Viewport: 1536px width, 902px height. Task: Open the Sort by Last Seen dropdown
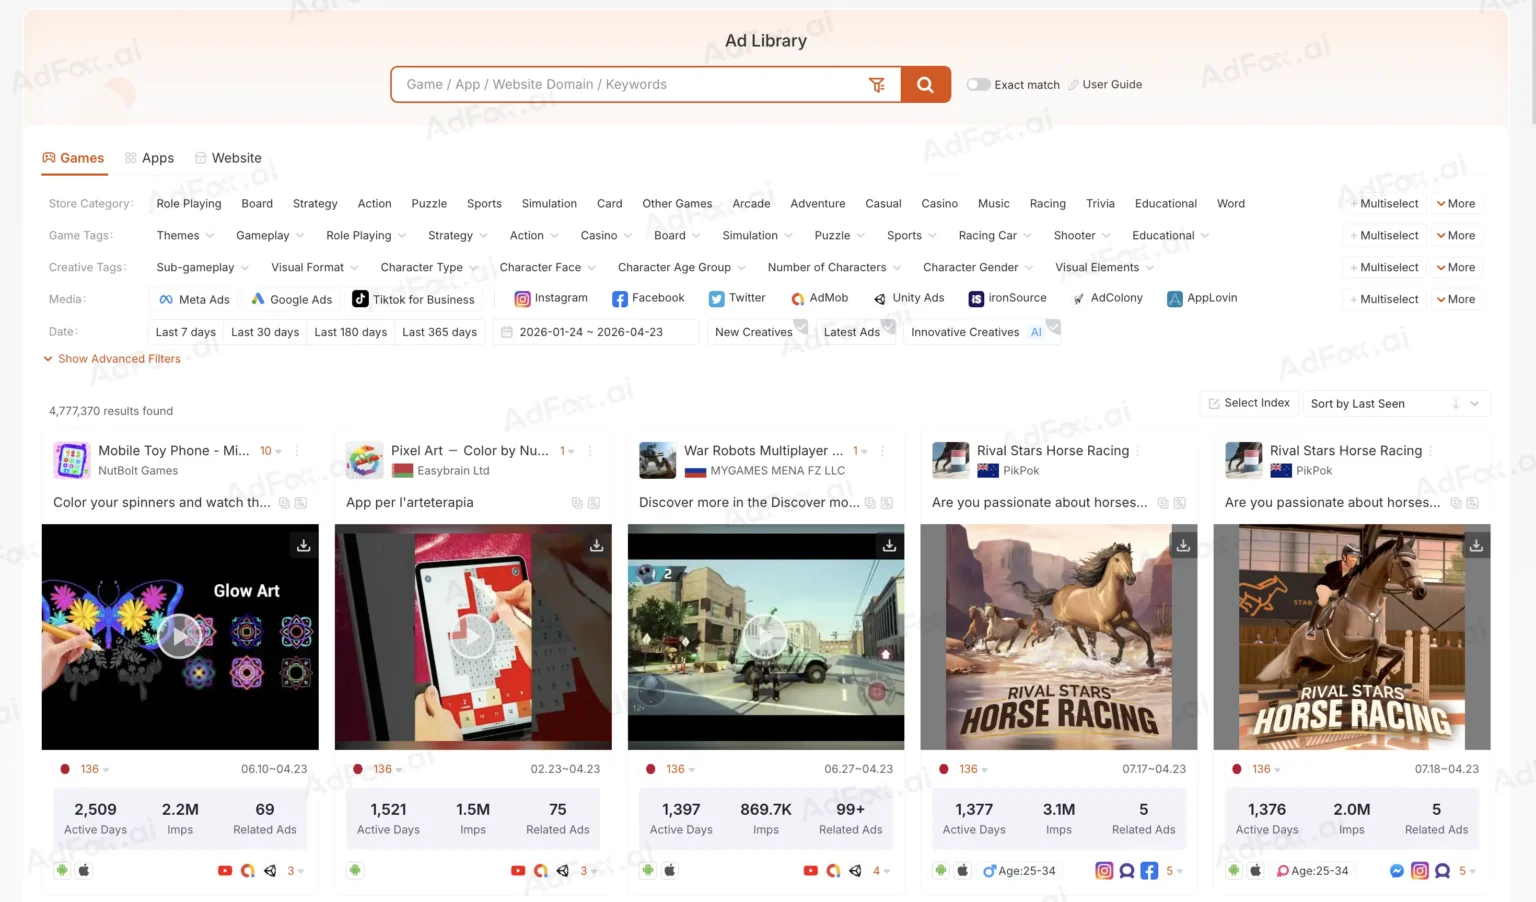coord(1397,404)
